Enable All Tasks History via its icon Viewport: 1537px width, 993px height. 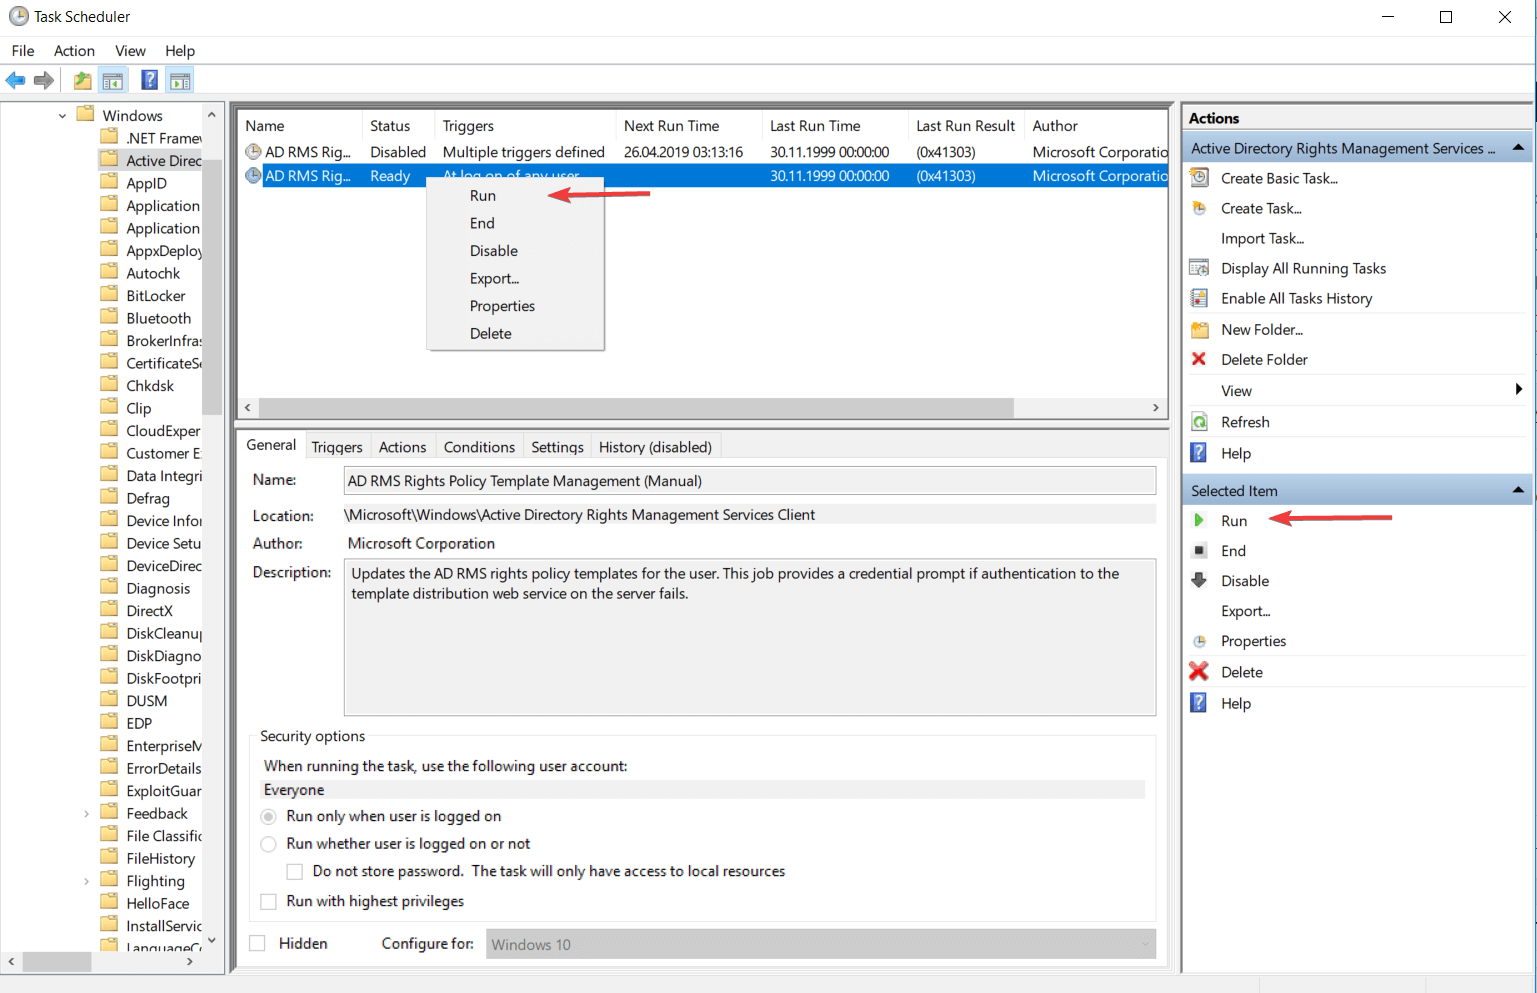[1199, 298]
